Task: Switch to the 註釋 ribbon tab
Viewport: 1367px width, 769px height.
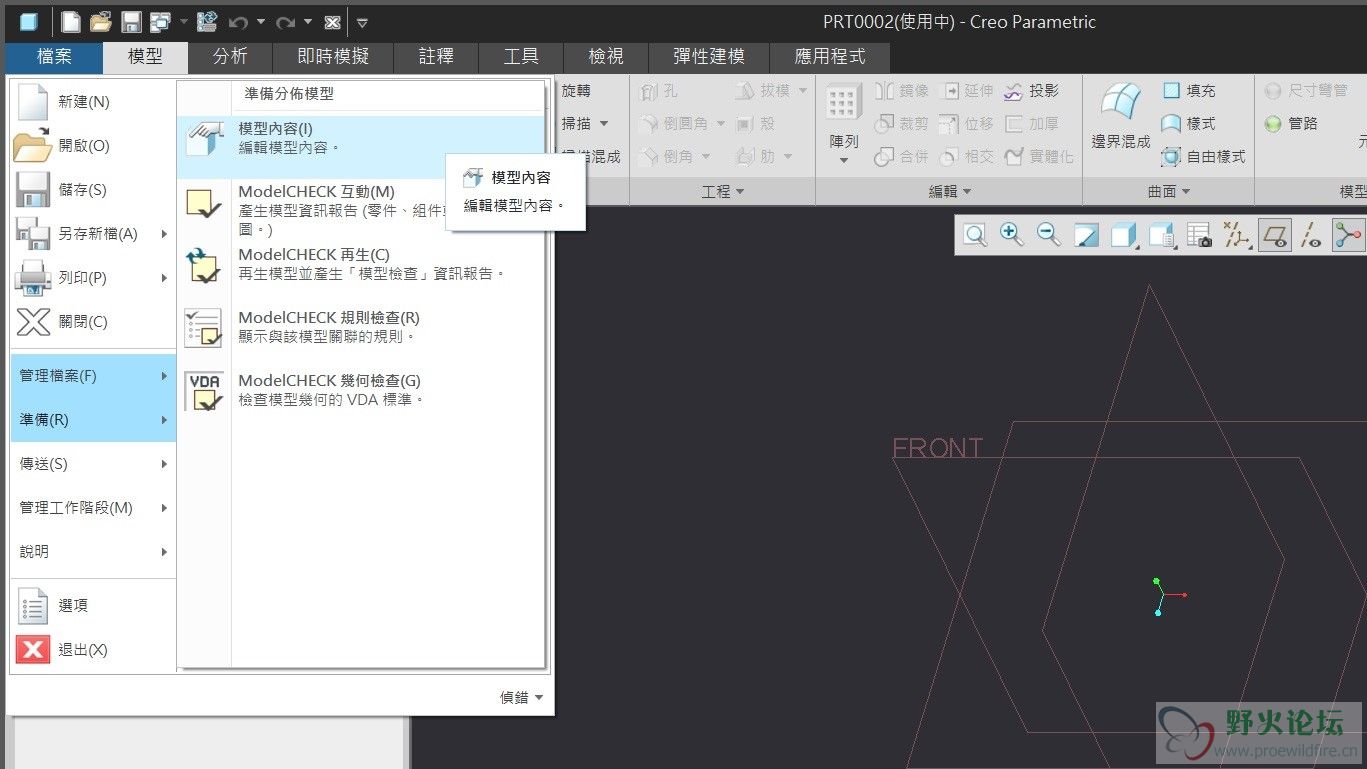Action: [436, 57]
